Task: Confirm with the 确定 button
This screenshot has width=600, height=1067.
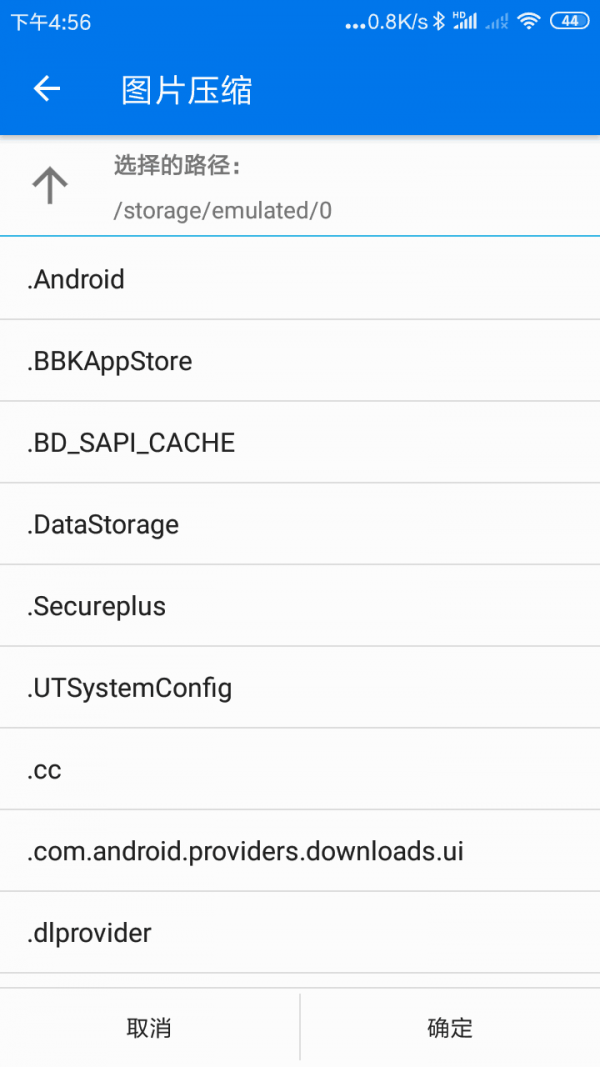Action: click(x=450, y=1027)
